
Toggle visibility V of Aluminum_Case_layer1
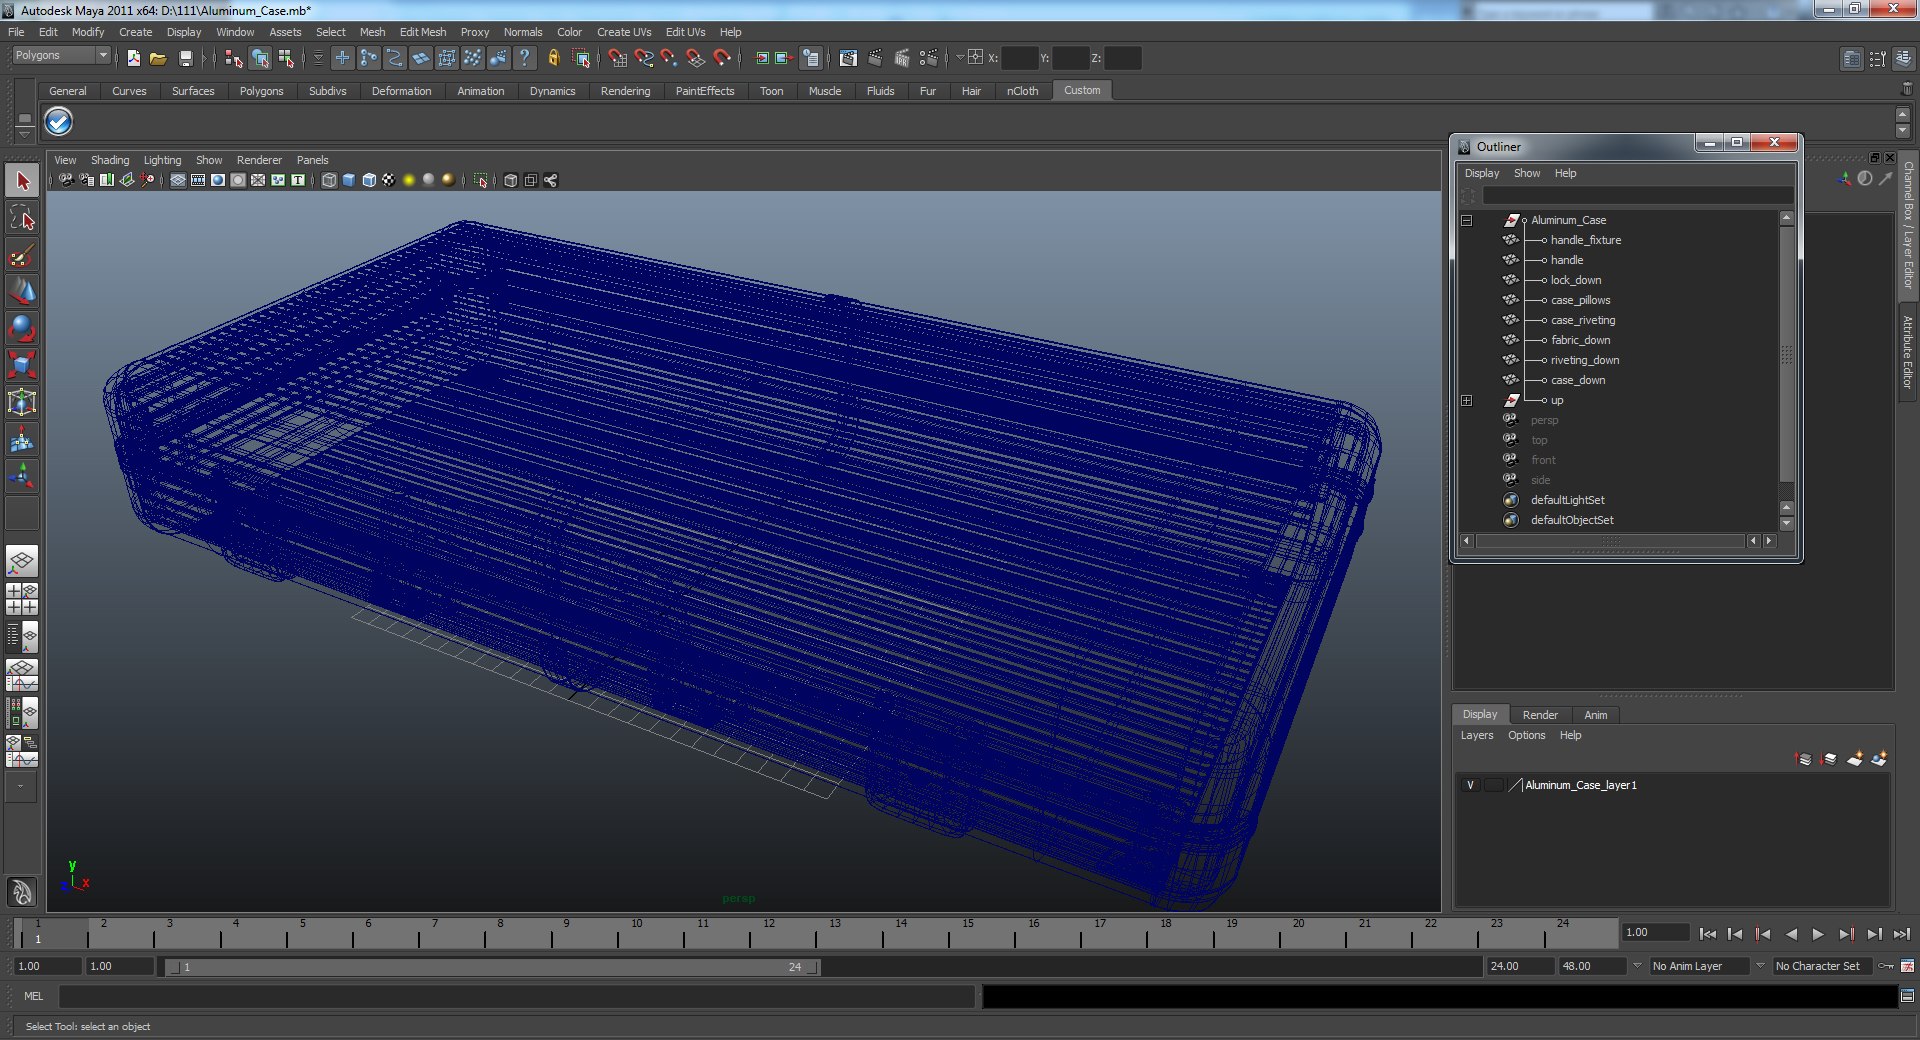pyautogui.click(x=1470, y=785)
